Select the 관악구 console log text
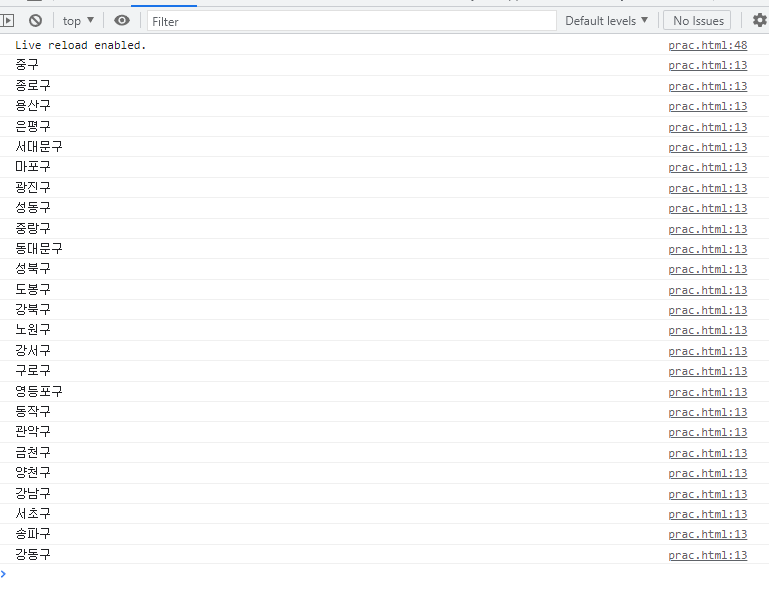This screenshot has width=769, height=598. click(32, 431)
